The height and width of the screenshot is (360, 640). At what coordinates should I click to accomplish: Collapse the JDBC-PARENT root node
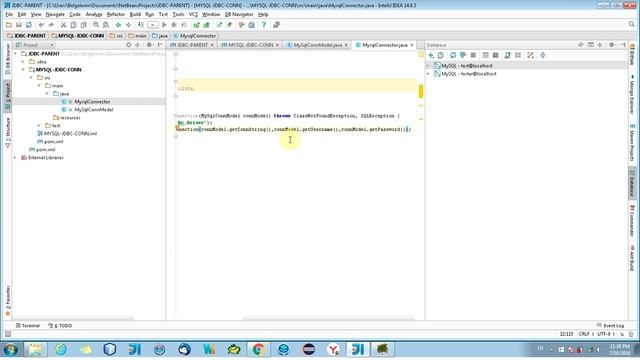coord(16,54)
